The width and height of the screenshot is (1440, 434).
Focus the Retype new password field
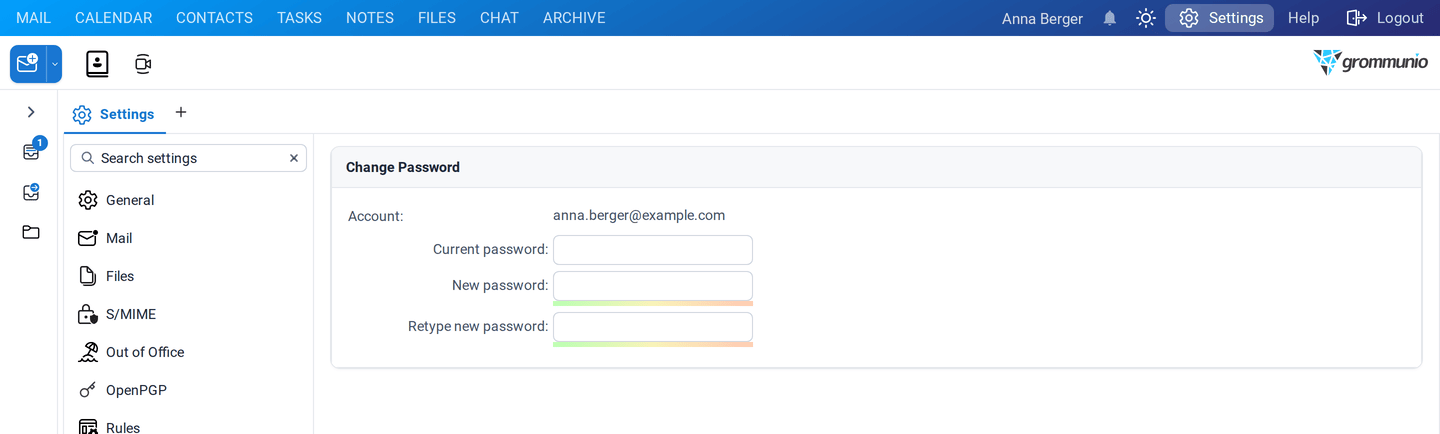coord(653,327)
